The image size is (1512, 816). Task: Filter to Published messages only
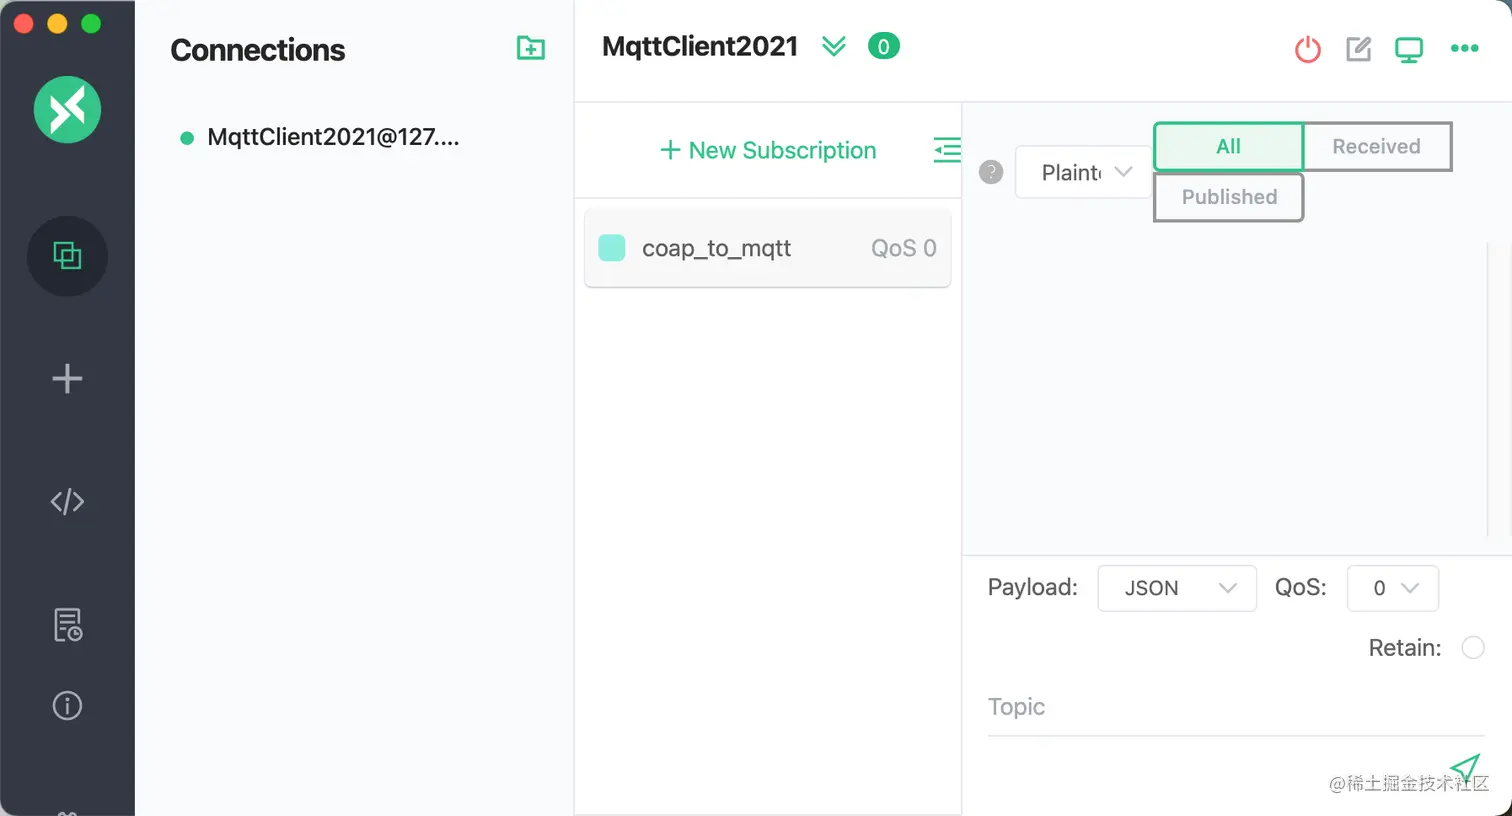tap(1229, 197)
